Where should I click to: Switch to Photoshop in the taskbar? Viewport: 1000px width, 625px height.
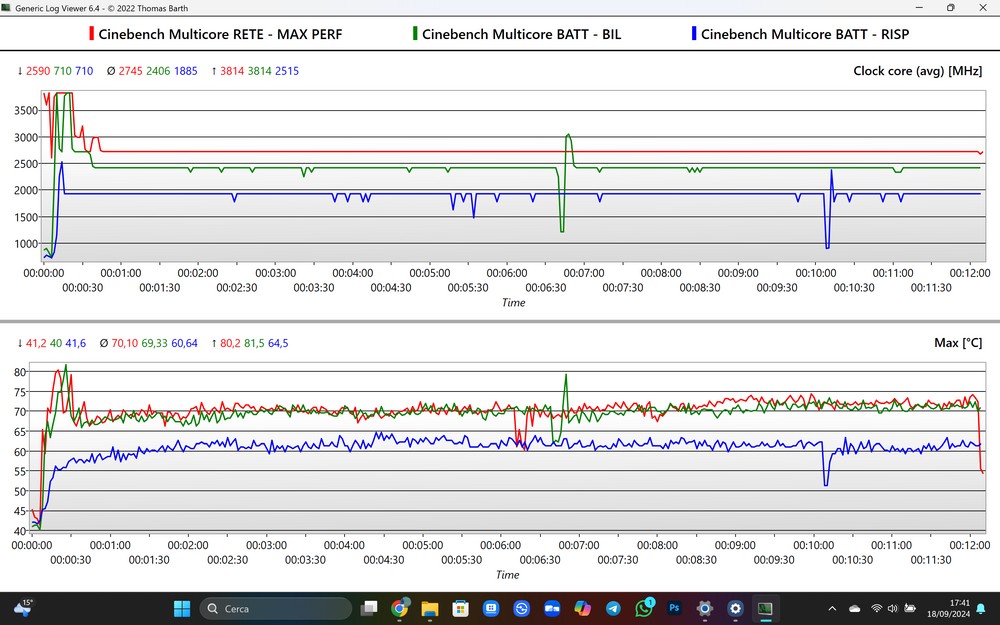[674, 608]
